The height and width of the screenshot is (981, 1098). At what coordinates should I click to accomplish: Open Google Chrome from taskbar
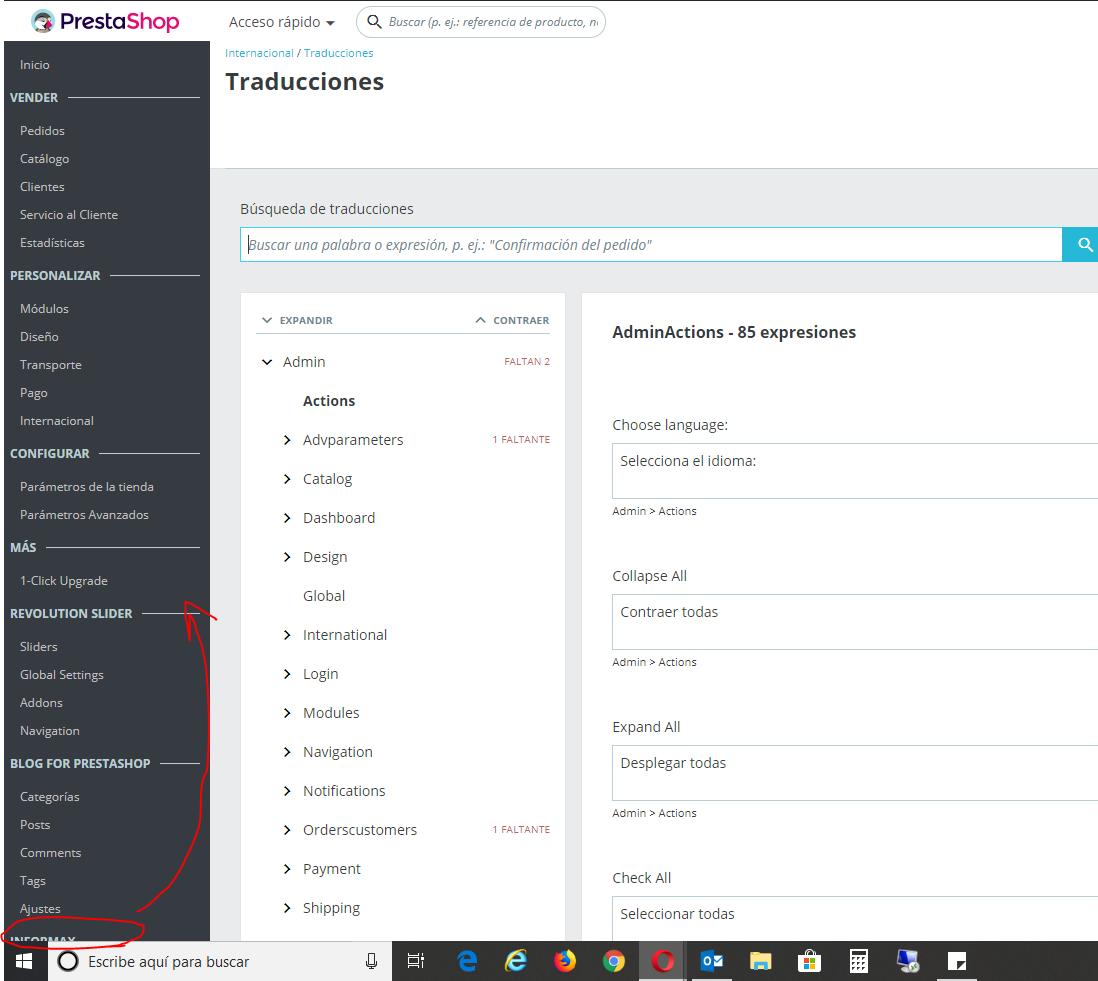613,961
